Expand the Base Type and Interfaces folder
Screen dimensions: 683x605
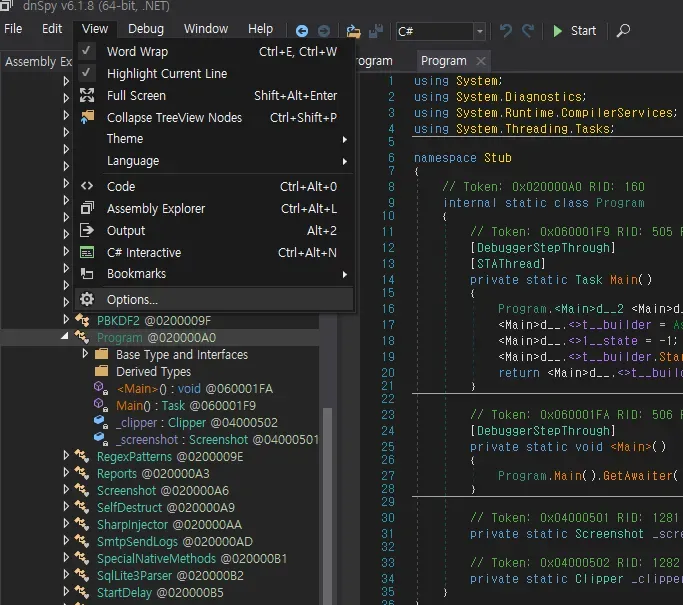click(x=85, y=355)
